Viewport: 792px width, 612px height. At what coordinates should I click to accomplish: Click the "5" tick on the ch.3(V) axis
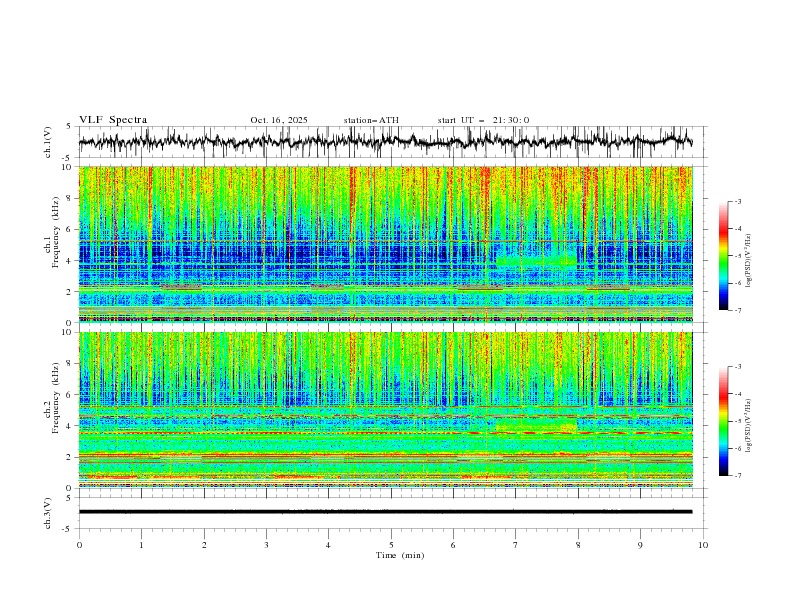pyautogui.click(x=69, y=497)
